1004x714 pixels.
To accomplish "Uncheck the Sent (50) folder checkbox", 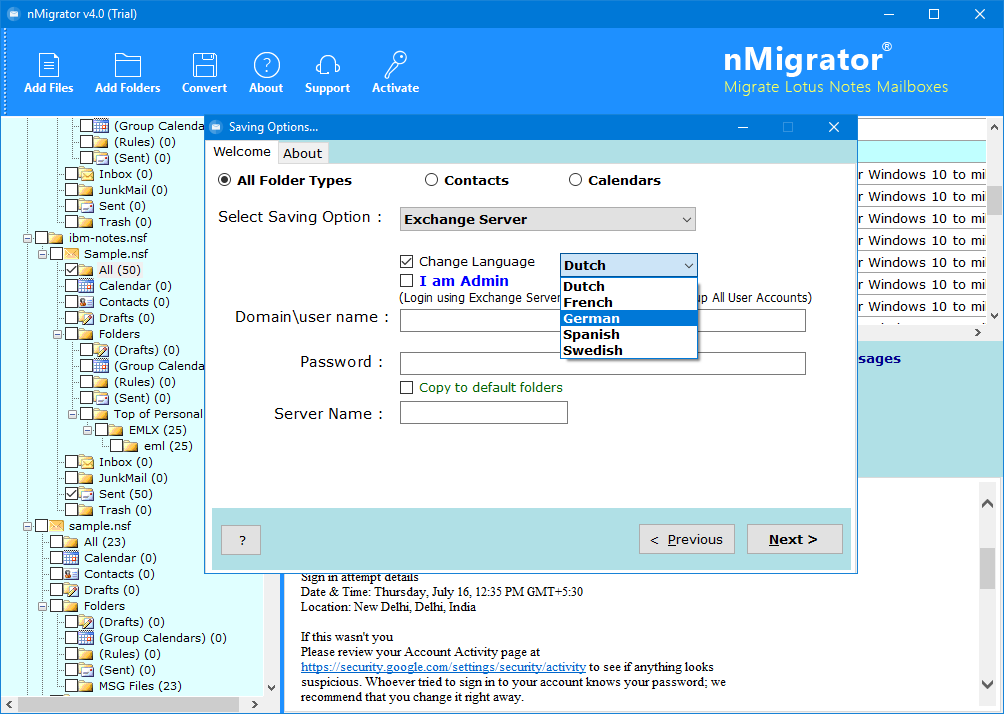I will pyautogui.click(x=72, y=494).
